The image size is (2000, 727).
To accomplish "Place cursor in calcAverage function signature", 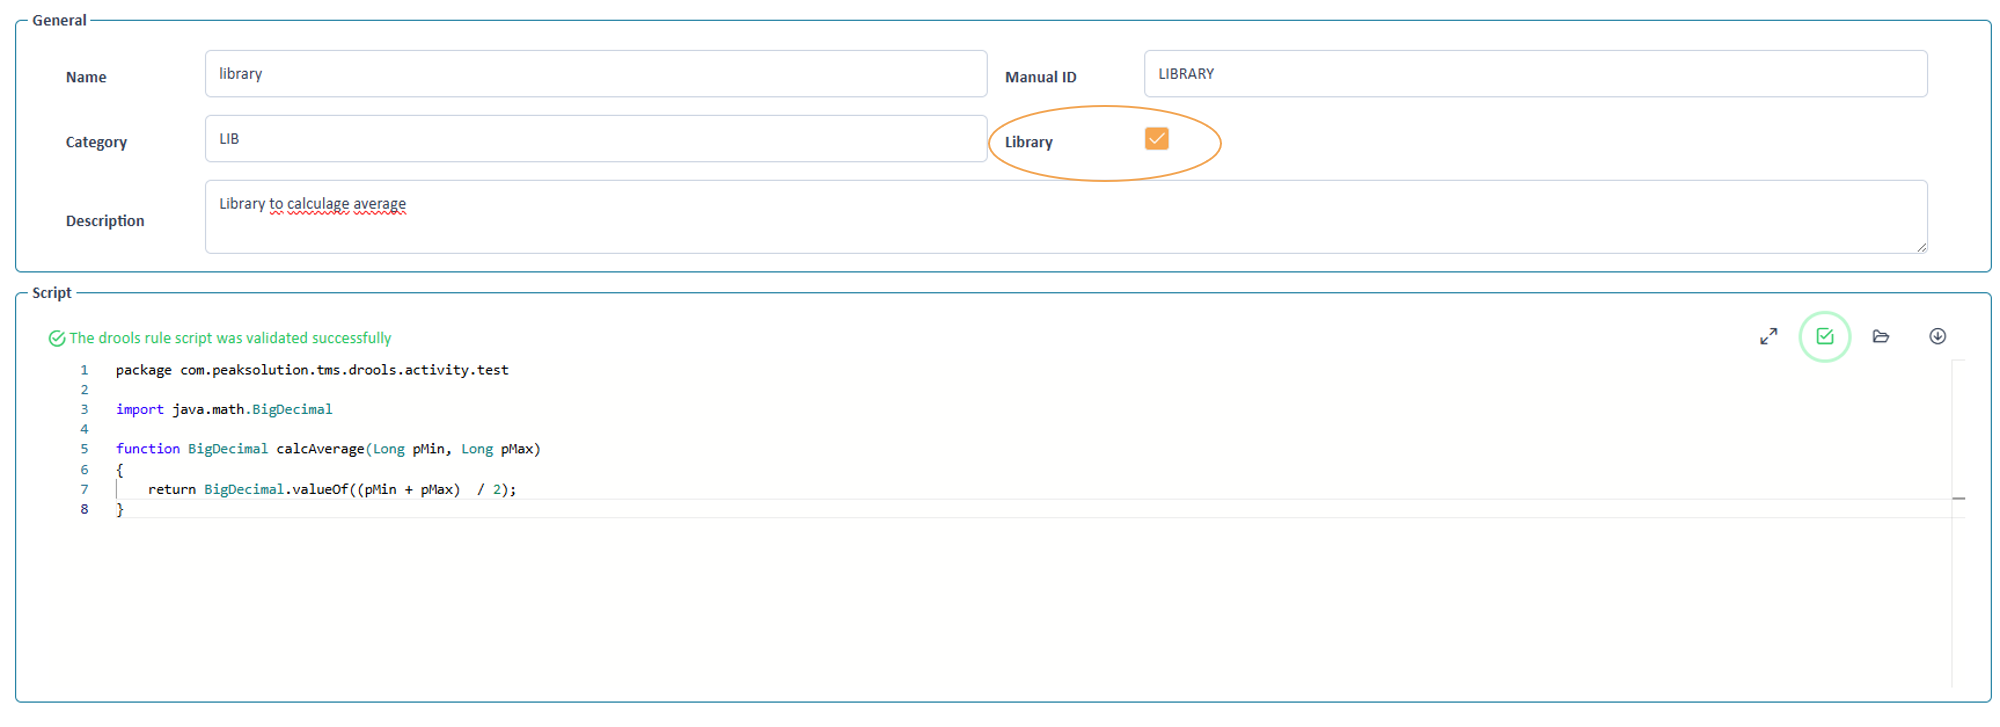I will point(328,449).
